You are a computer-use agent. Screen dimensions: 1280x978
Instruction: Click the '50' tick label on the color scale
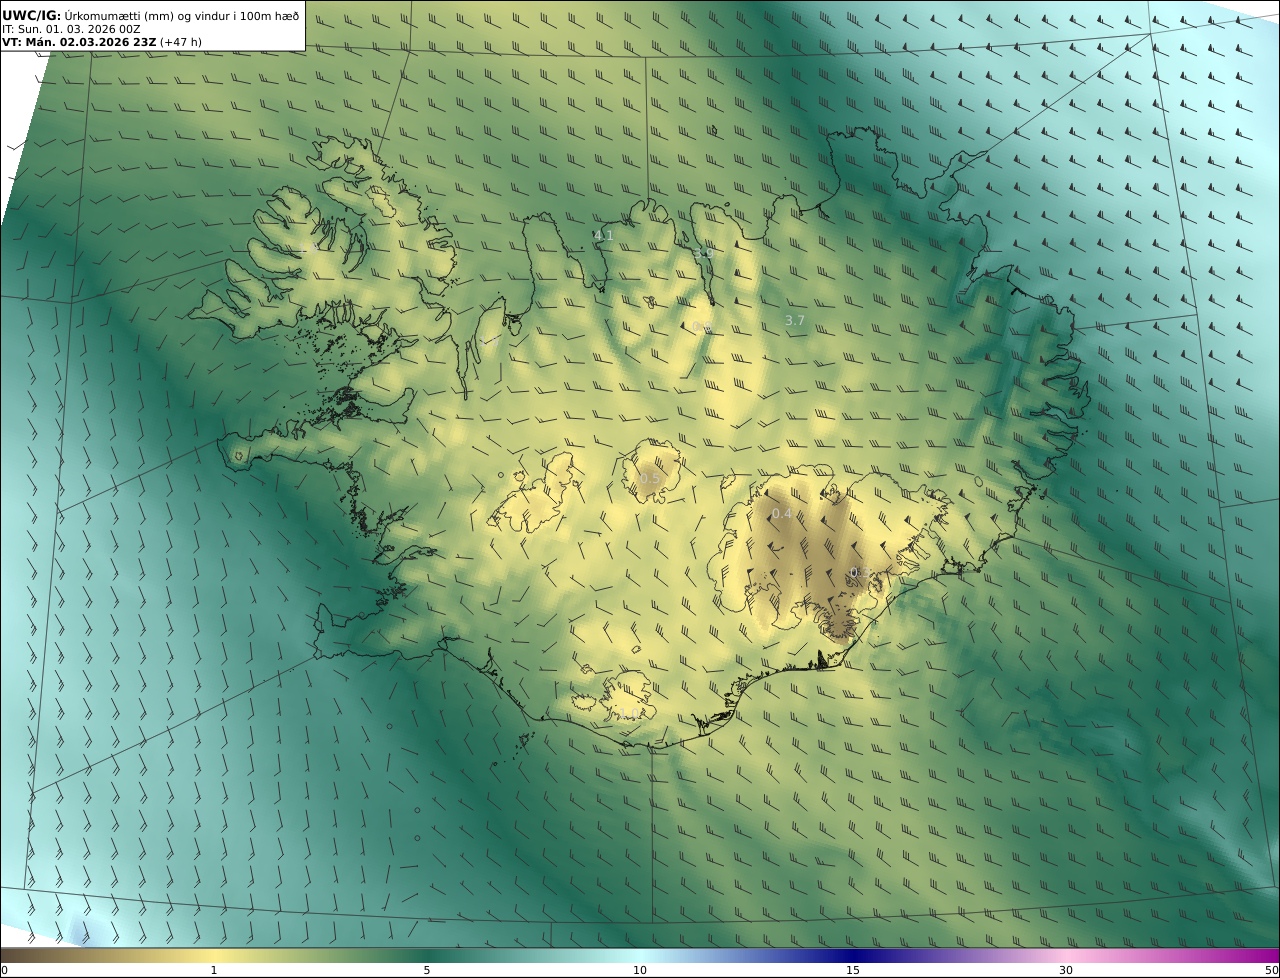pos(1272,970)
